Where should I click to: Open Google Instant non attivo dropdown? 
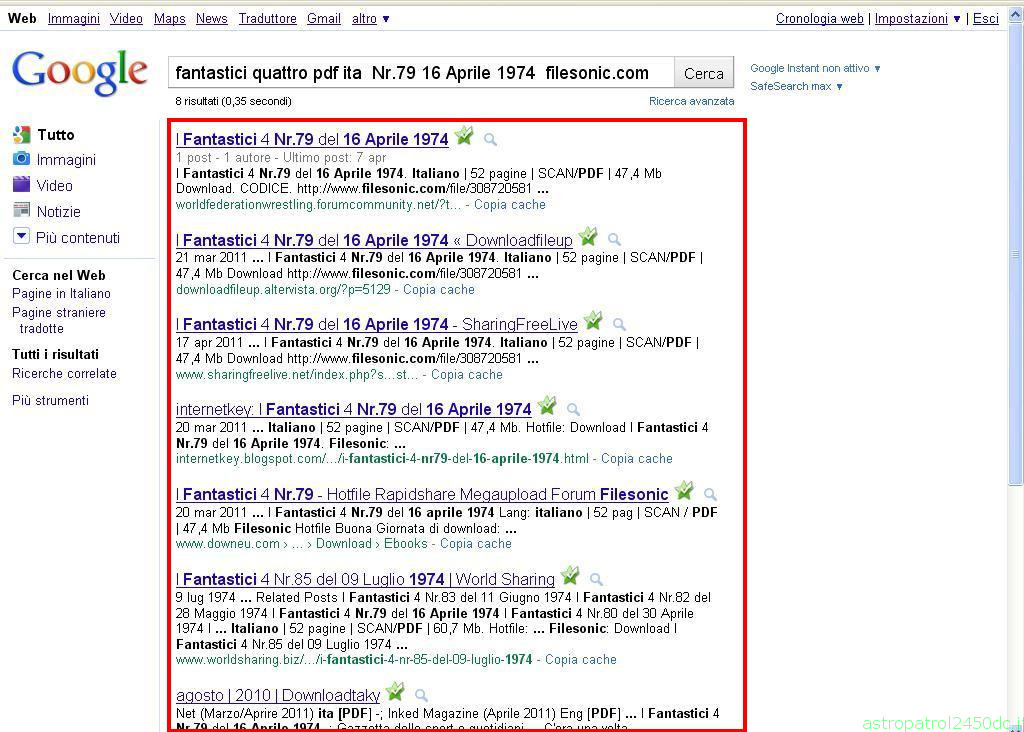click(816, 68)
